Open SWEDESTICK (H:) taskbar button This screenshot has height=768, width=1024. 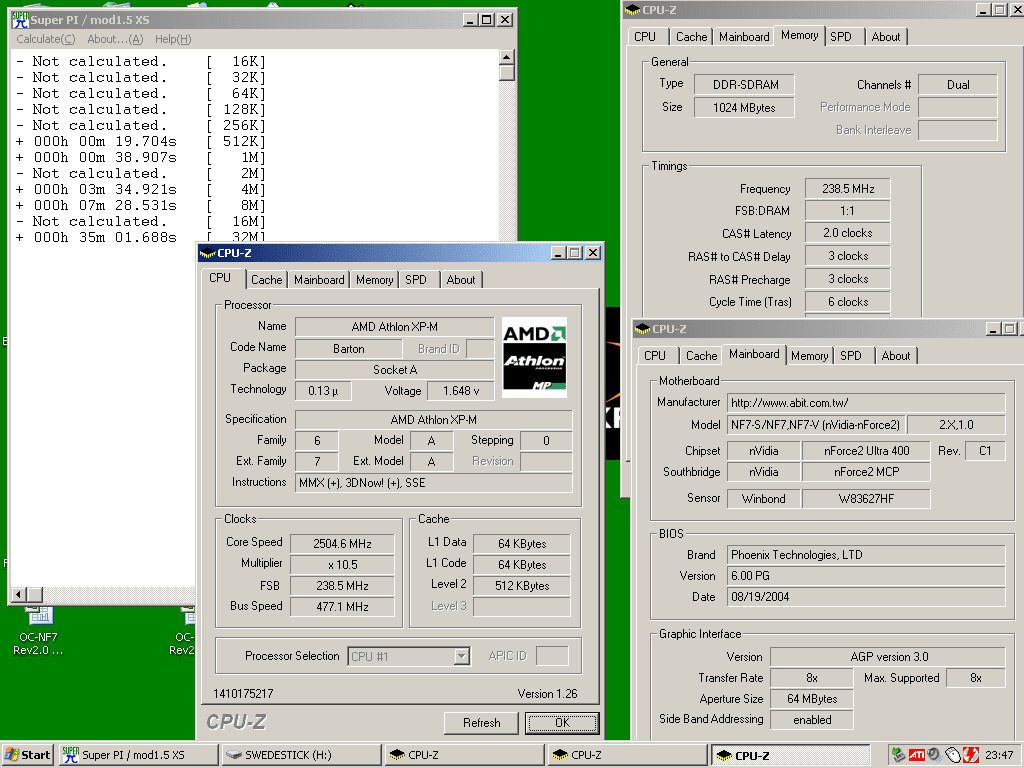[x=302, y=755]
